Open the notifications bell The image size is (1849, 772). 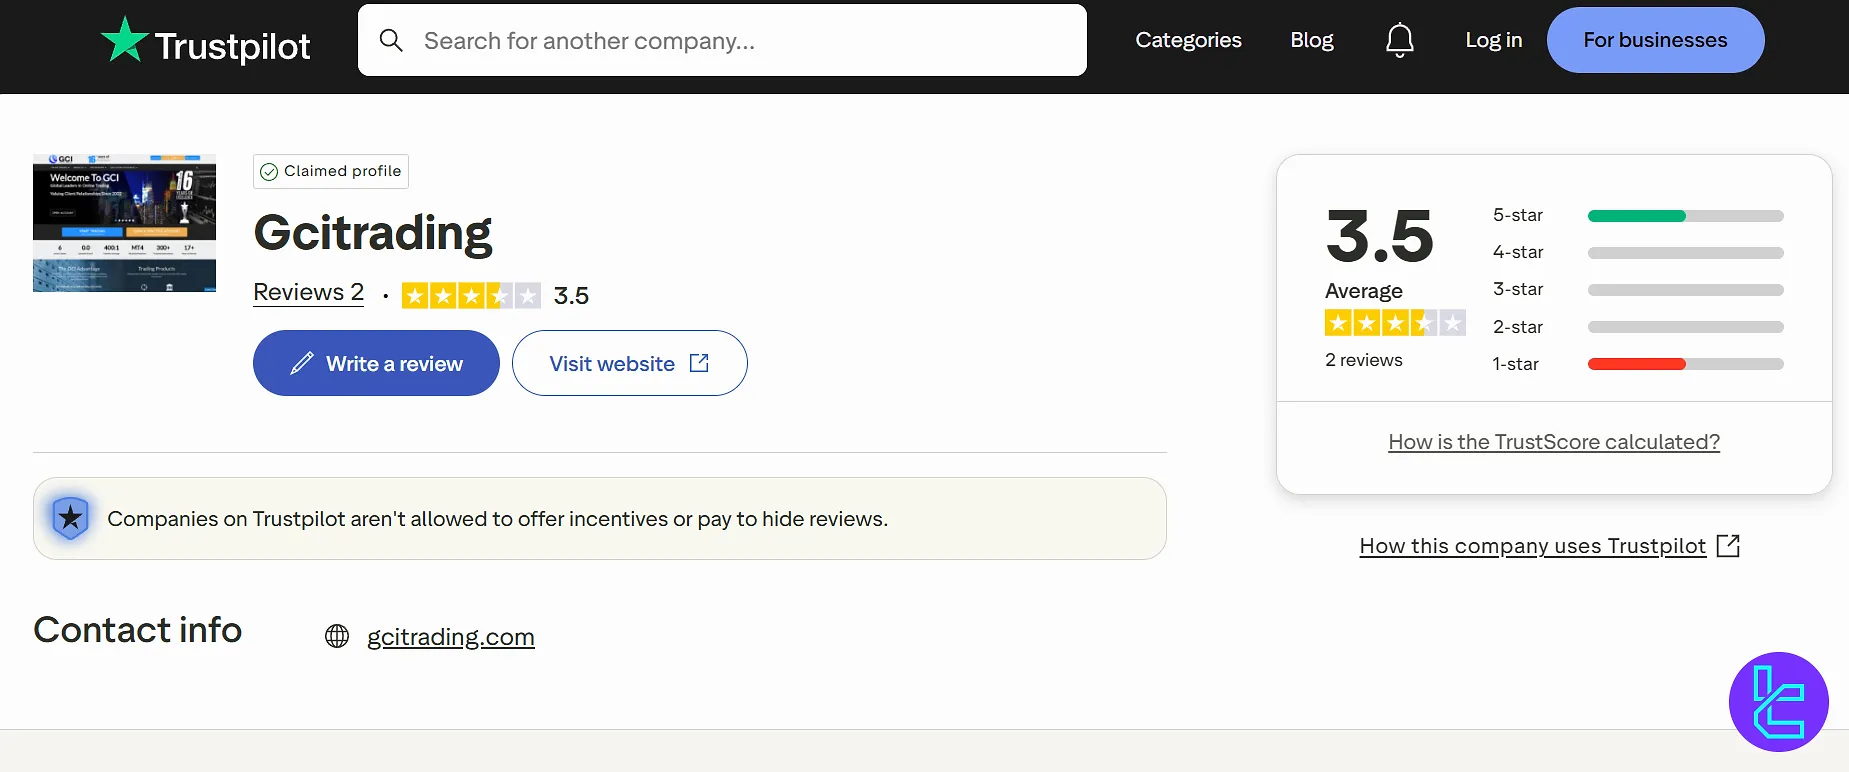(1399, 40)
